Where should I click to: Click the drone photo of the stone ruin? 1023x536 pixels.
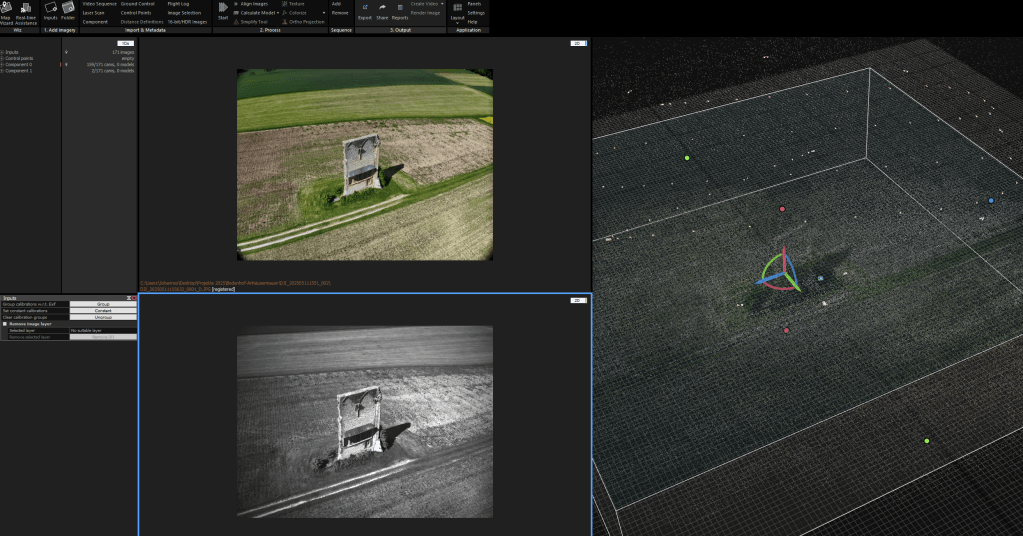tap(364, 164)
